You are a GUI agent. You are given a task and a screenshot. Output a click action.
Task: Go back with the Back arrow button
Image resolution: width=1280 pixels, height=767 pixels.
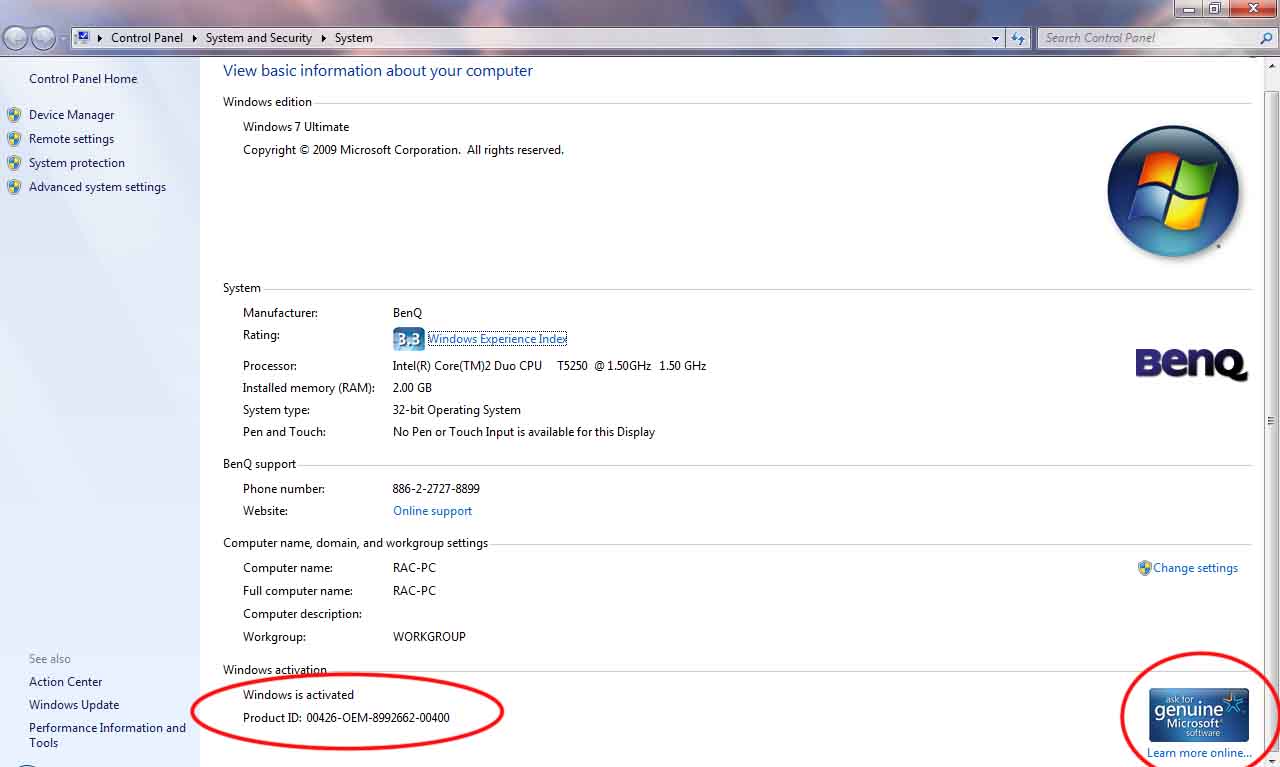click(16, 38)
